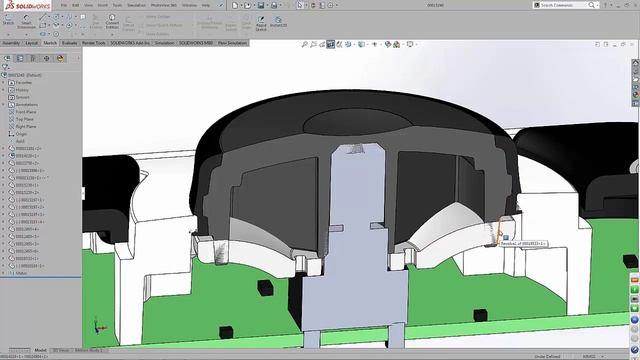Click the Hide/Show Items eye icon in toolbar
This screenshot has height=360, width=640.
tap(375, 44)
